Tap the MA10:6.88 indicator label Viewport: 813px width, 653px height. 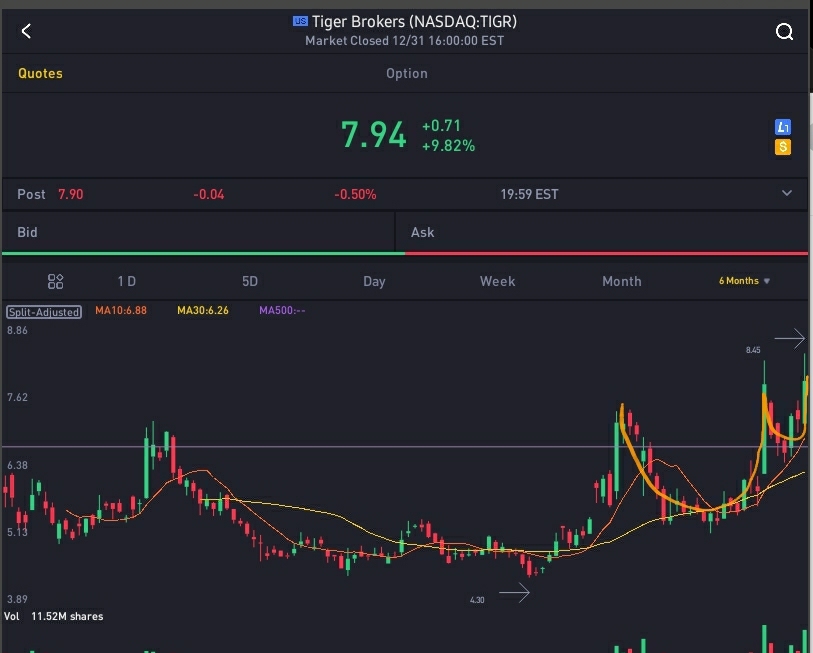tap(121, 310)
